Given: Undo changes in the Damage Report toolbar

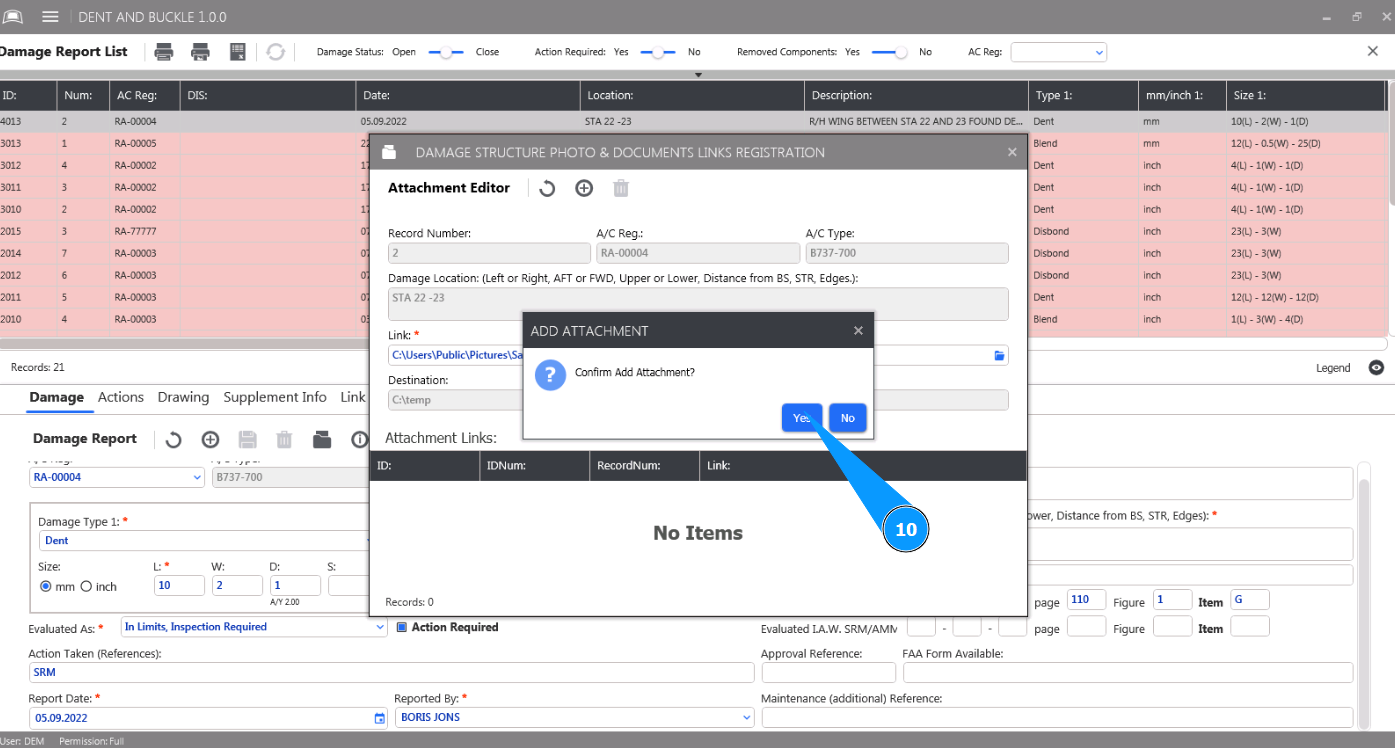Looking at the screenshot, I should [173, 439].
